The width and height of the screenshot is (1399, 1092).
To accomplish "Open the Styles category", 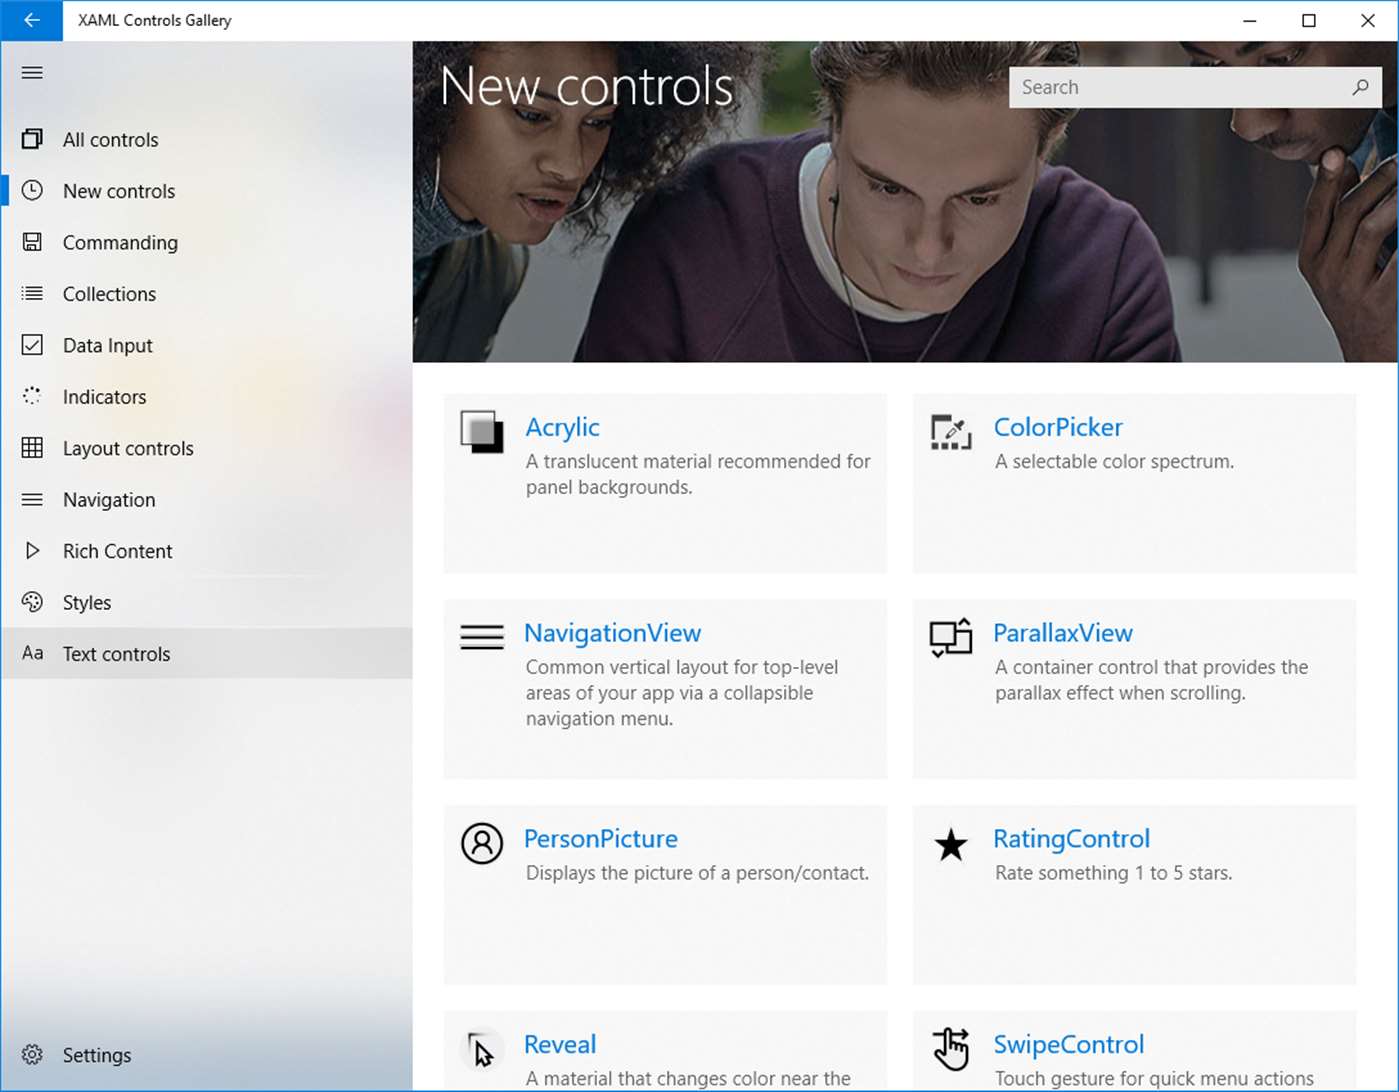I will tap(206, 602).
